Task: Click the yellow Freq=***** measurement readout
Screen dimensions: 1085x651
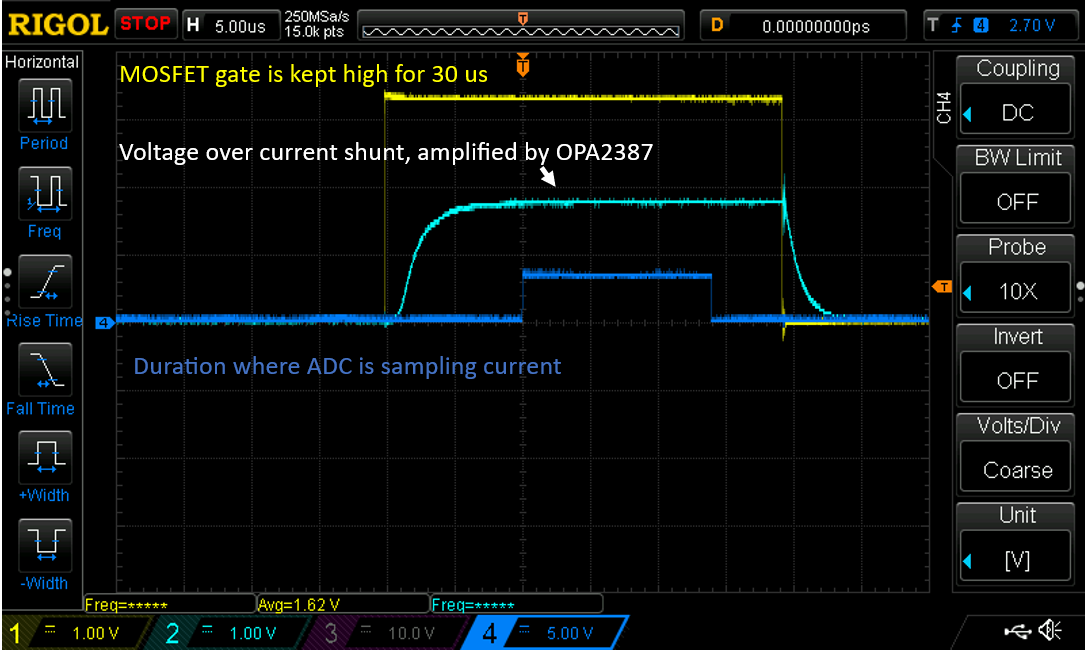Action: click(169, 605)
